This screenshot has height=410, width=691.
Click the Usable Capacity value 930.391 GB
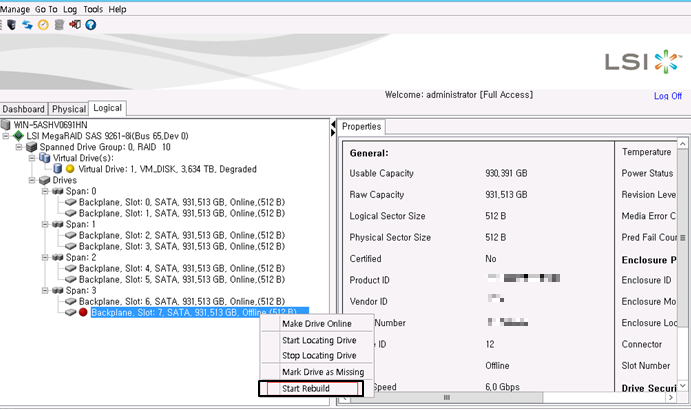[x=506, y=173]
